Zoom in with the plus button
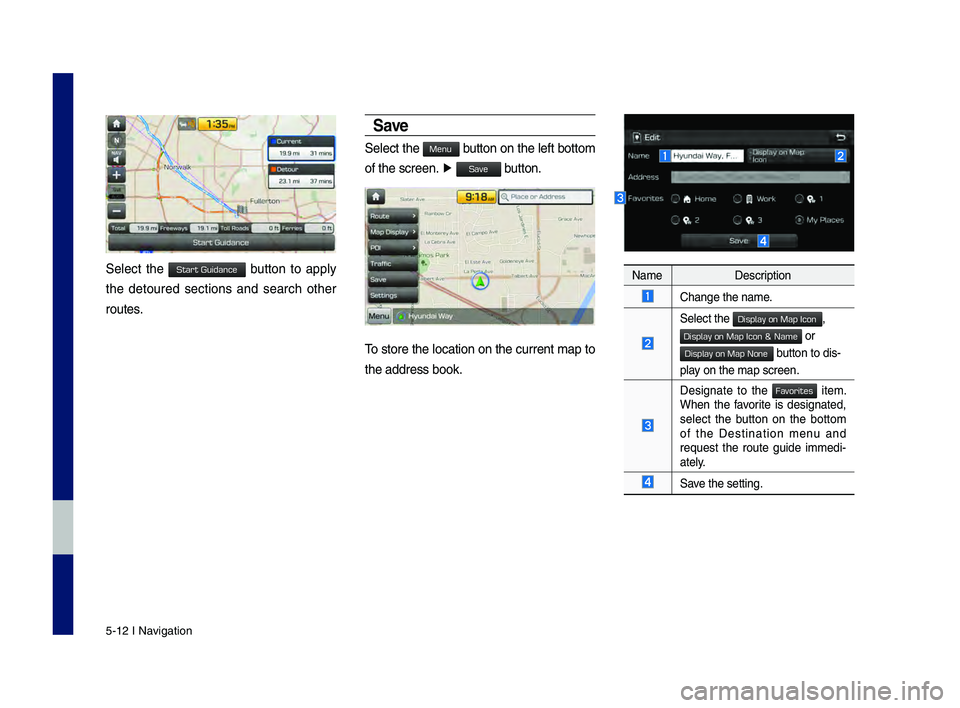This screenshot has height=708, width=960. (116, 175)
